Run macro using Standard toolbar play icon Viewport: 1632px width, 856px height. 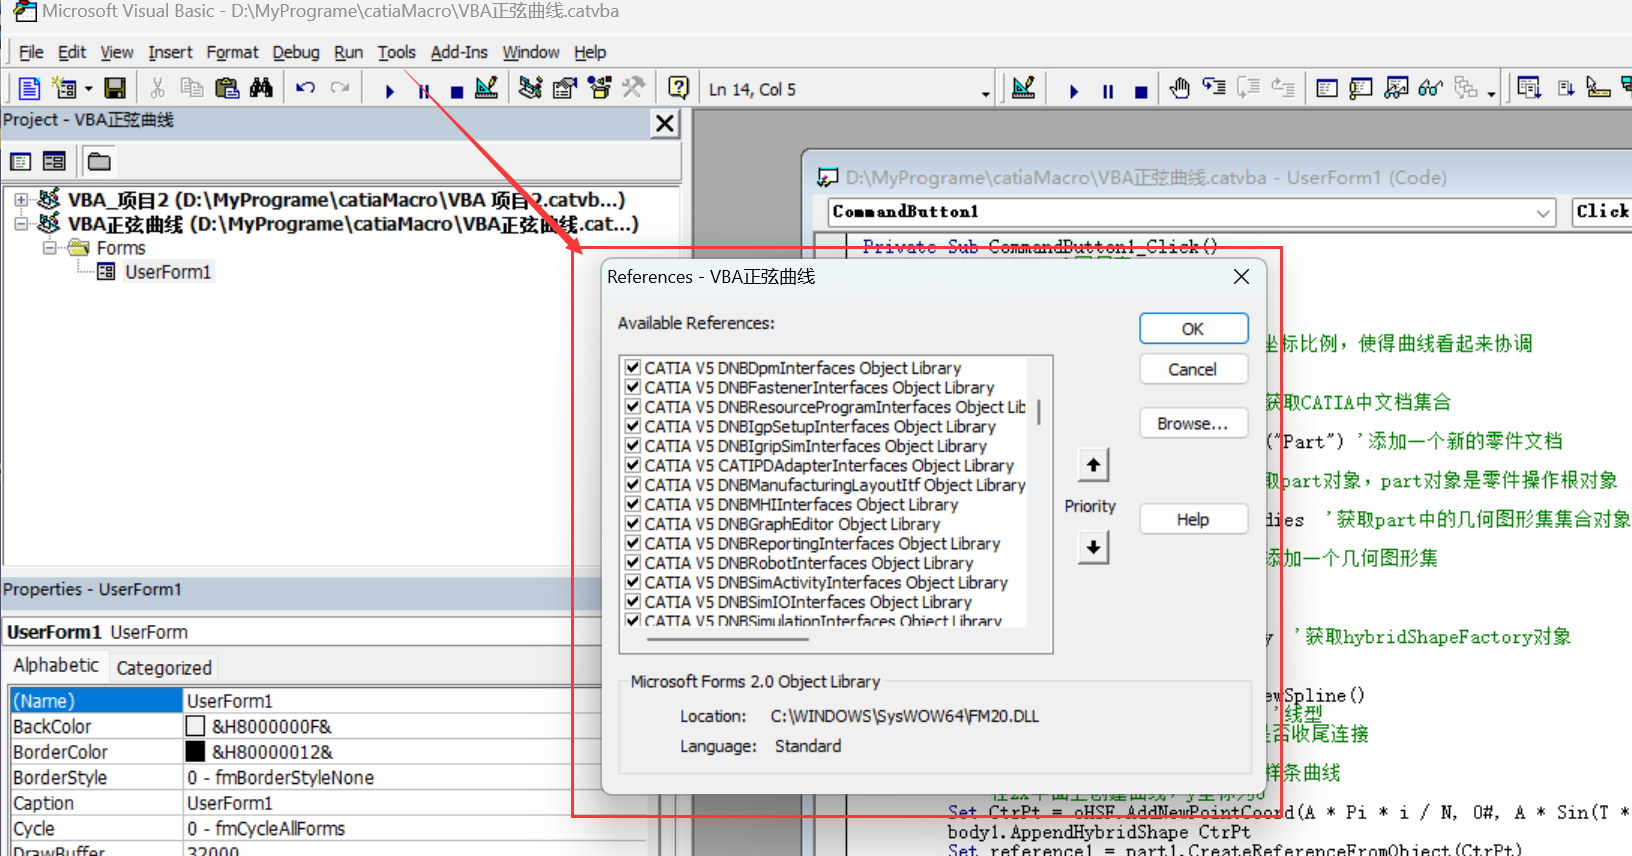coord(389,91)
